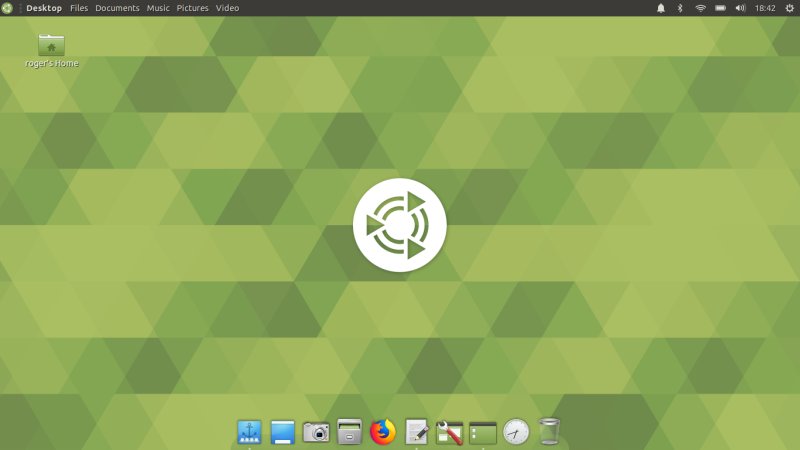Open the clock app in the dock

[516, 432]
